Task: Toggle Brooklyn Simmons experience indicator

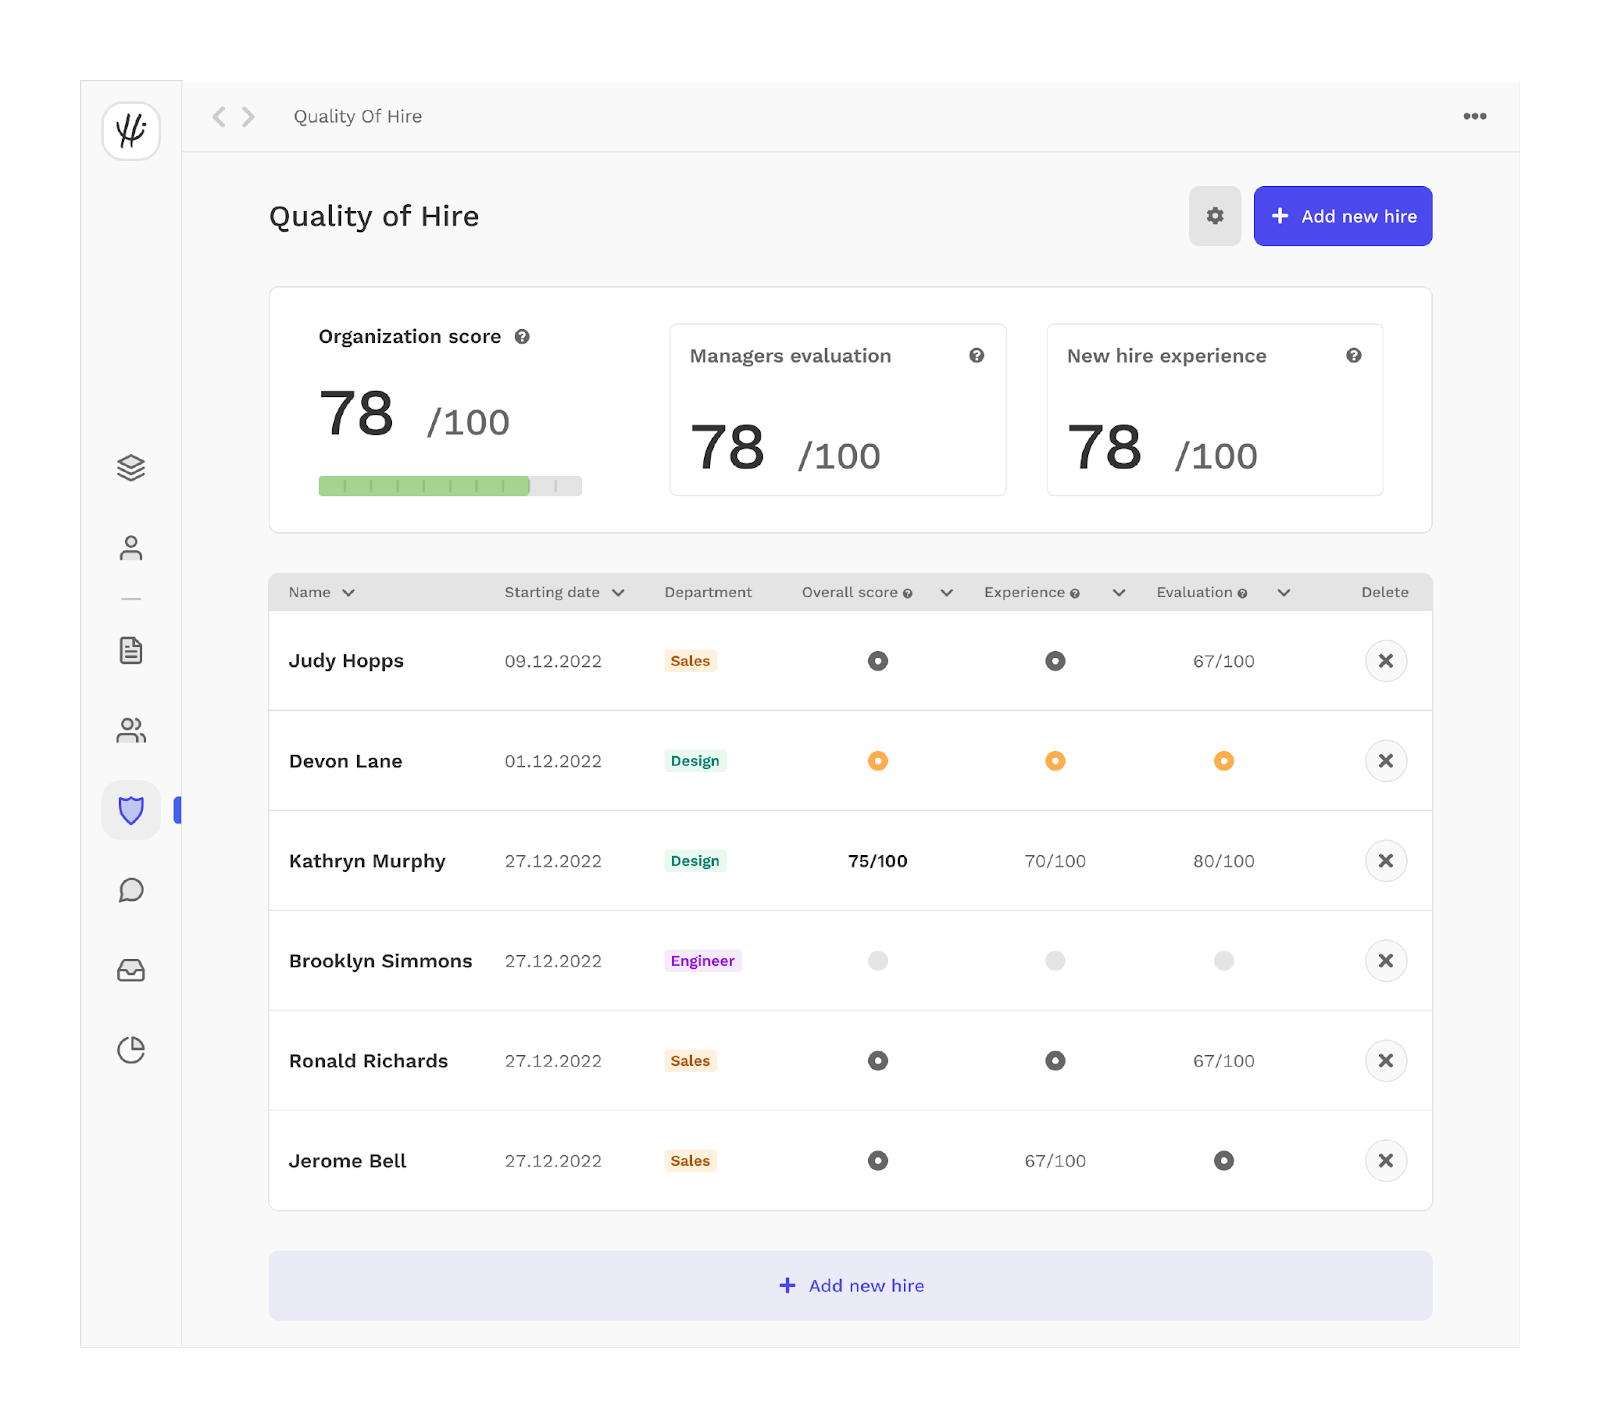Action: click(1054, 960)
